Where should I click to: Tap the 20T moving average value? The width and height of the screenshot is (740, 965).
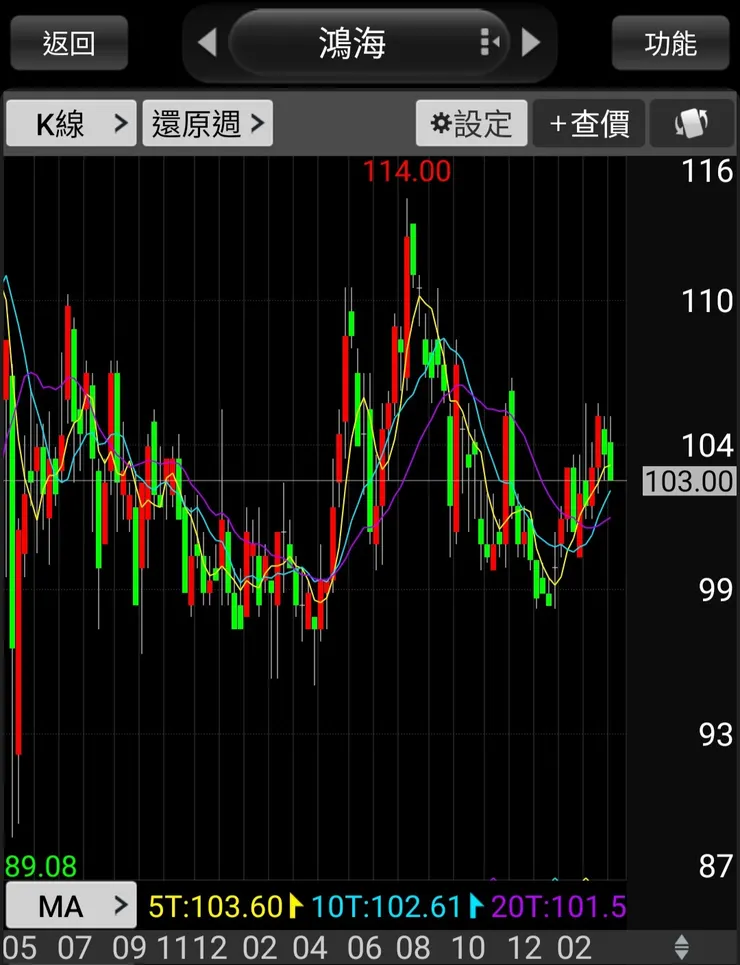tap(558, 907)
